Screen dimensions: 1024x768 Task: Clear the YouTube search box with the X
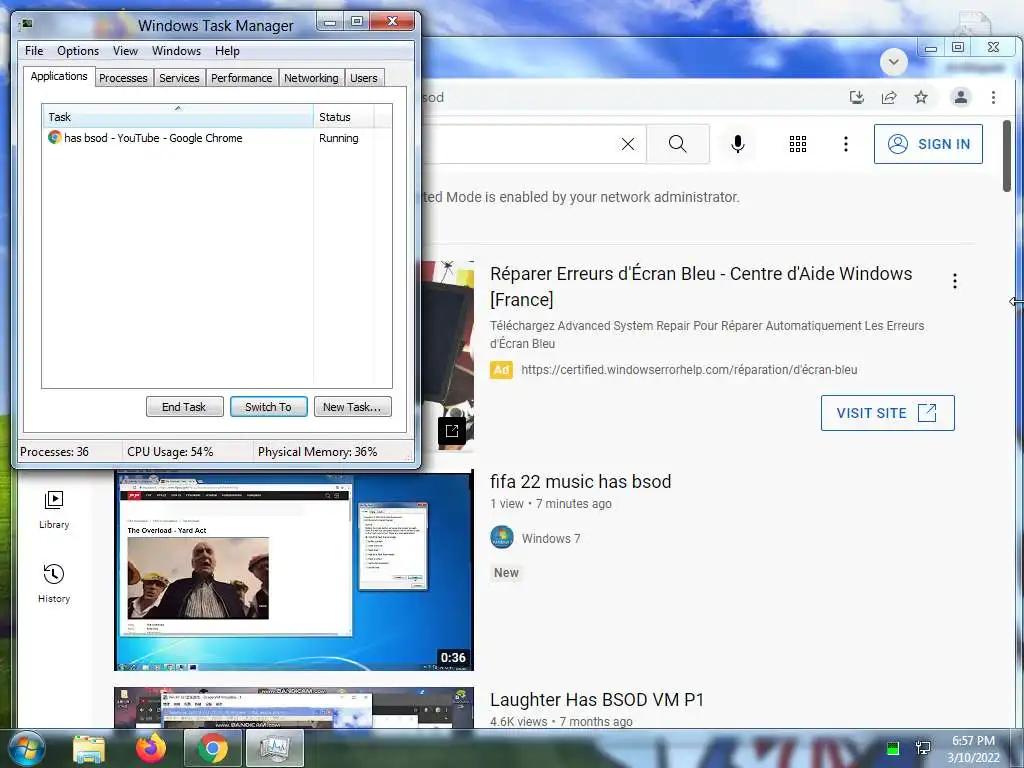coord(628,144)
